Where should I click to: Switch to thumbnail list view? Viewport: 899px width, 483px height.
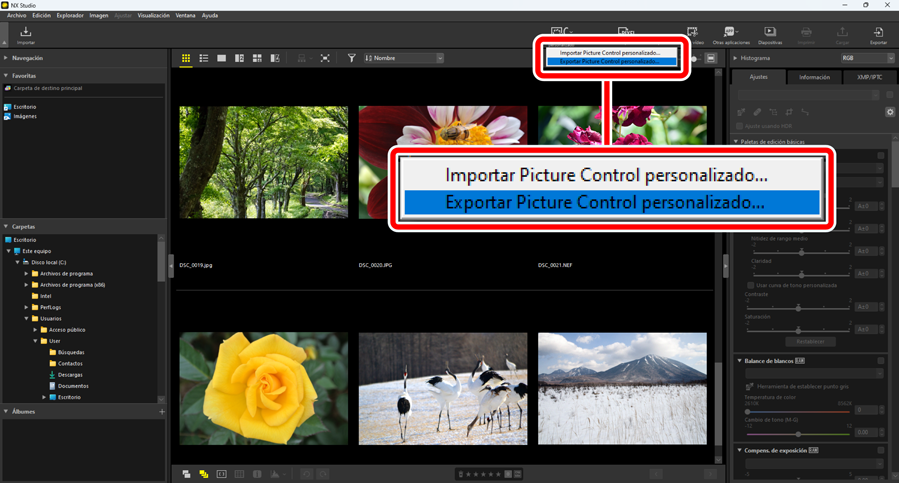[204, 59]
